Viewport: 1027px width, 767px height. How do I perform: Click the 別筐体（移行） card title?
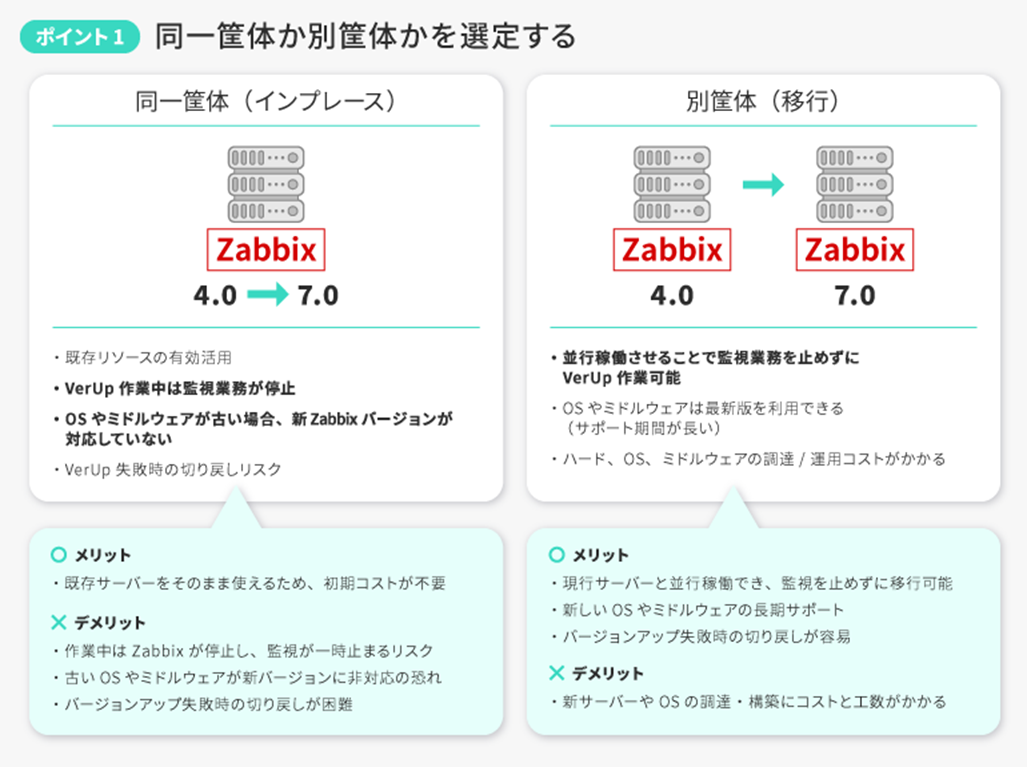(x=763, y=101)
